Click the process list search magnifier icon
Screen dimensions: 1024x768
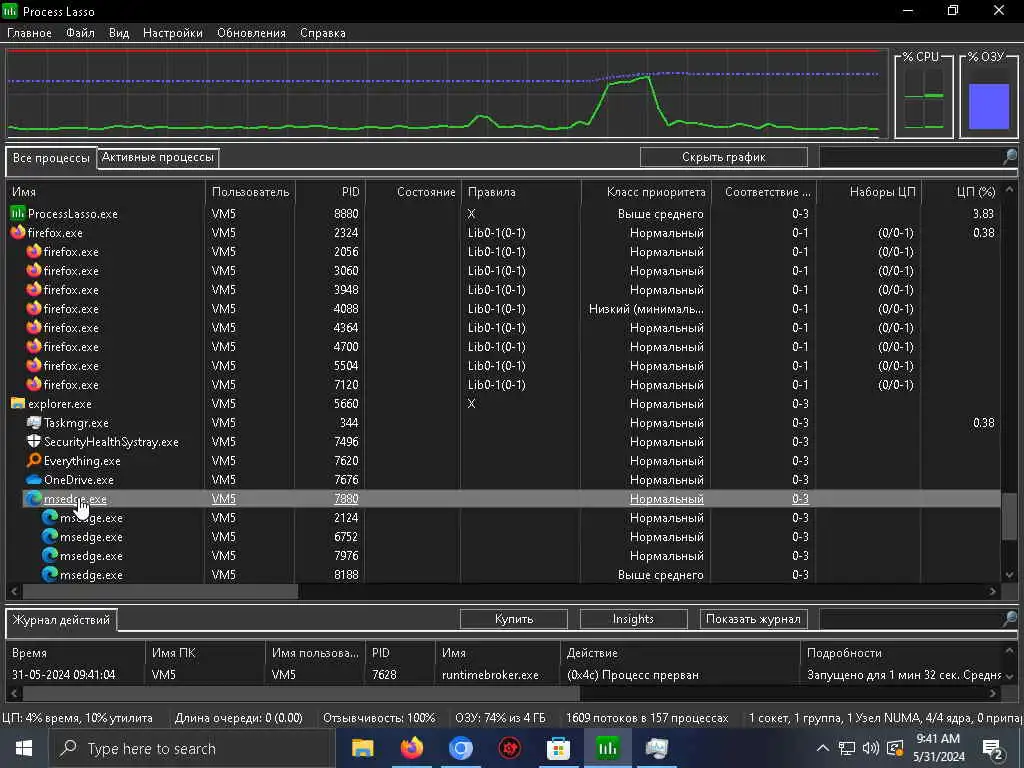click(1010, 156)
